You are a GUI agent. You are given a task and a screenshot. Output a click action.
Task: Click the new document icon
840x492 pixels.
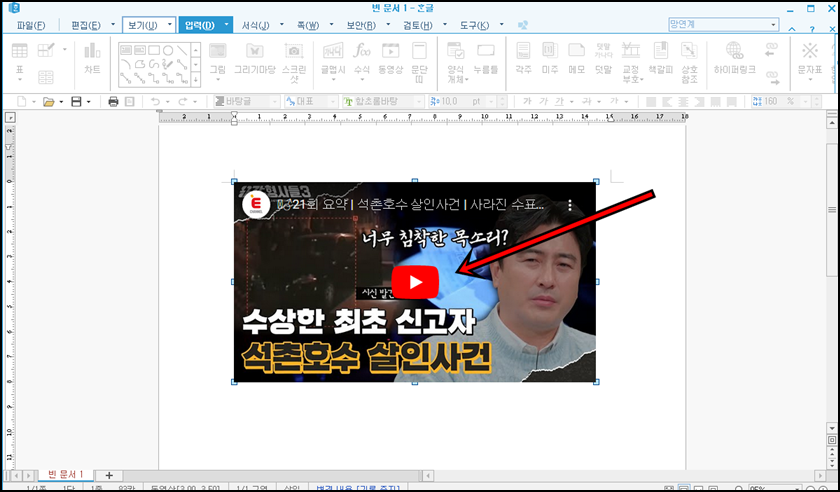tap(22, 101)
